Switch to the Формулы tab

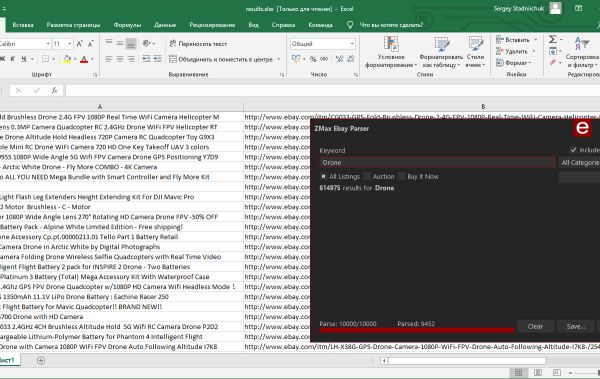[127, 25]
